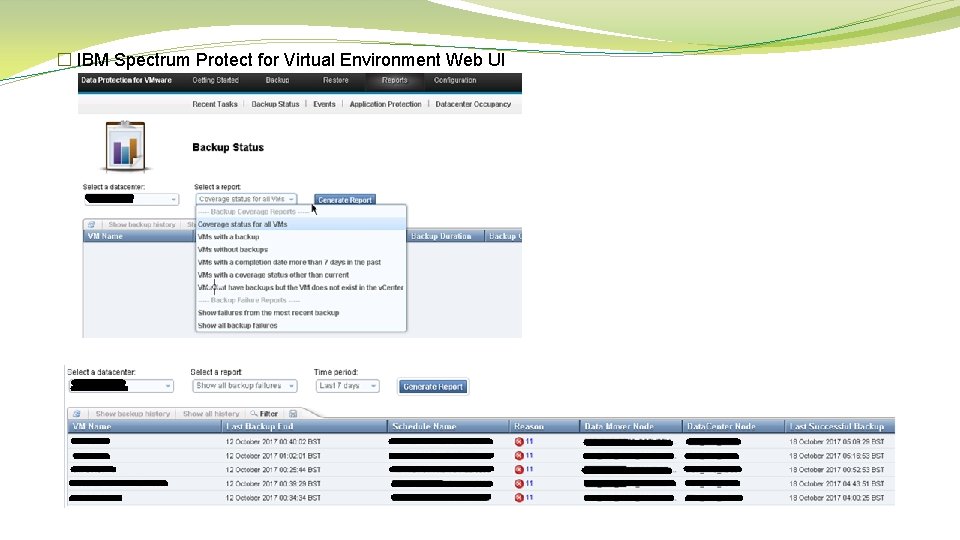Click the filter magnifier icon in lower toolbar
This screenshot has width=960, height=540.
(x=254, y=414)
